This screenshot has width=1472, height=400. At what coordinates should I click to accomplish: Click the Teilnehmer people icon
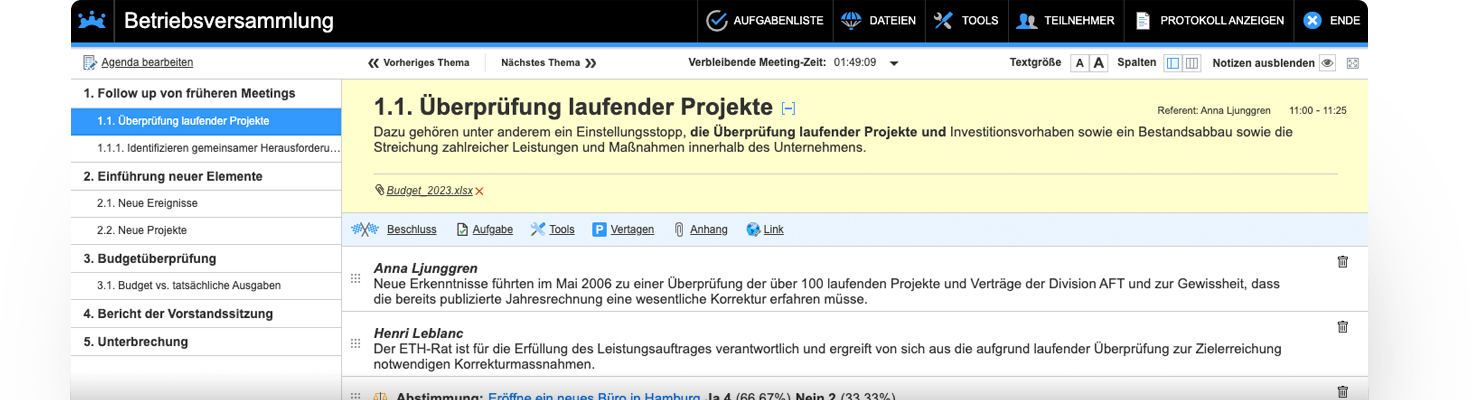point(1026,21)
